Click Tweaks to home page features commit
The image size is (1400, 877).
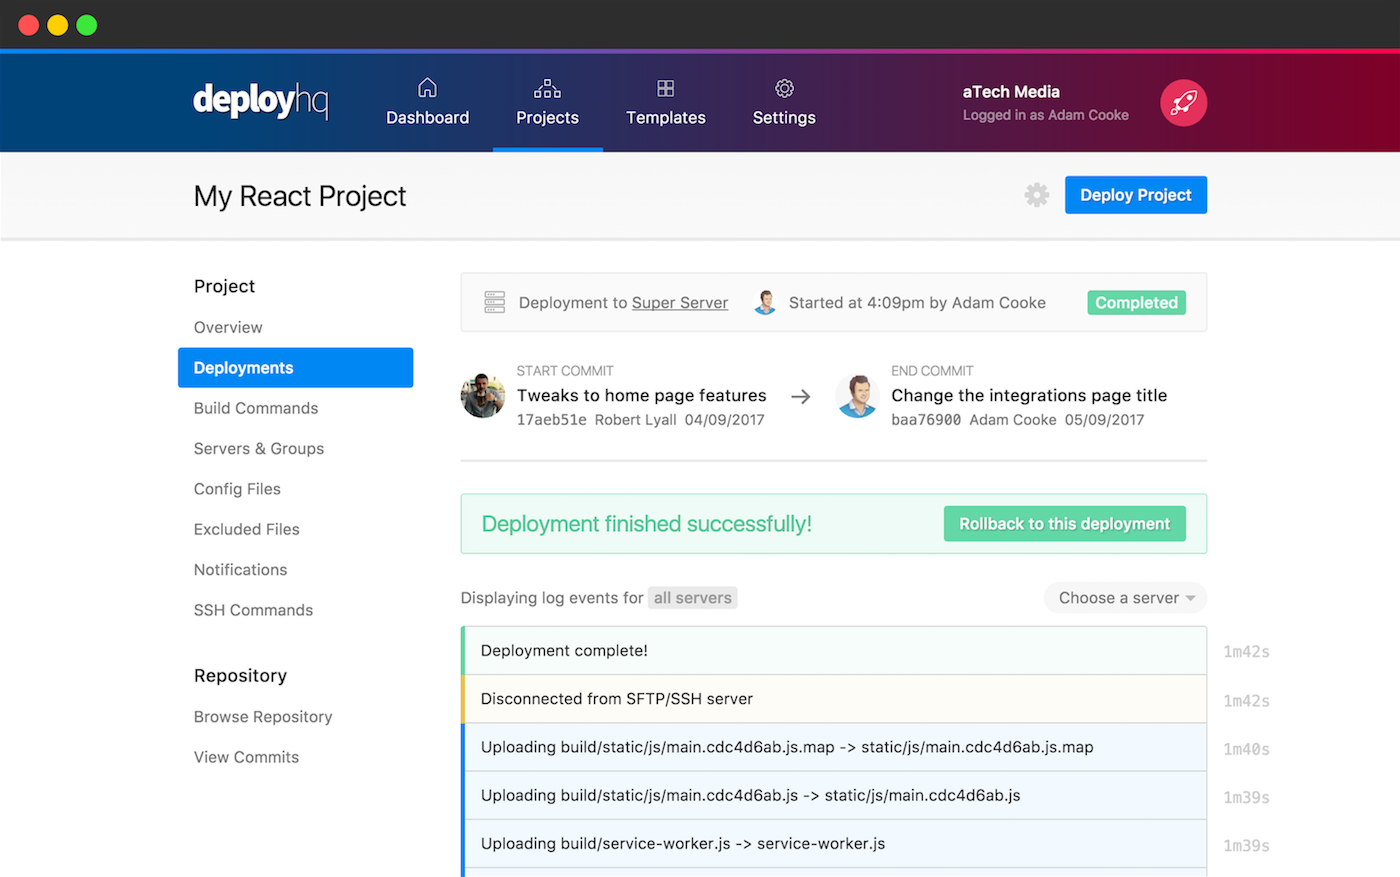pyautogui.click(x=641, y=396)
